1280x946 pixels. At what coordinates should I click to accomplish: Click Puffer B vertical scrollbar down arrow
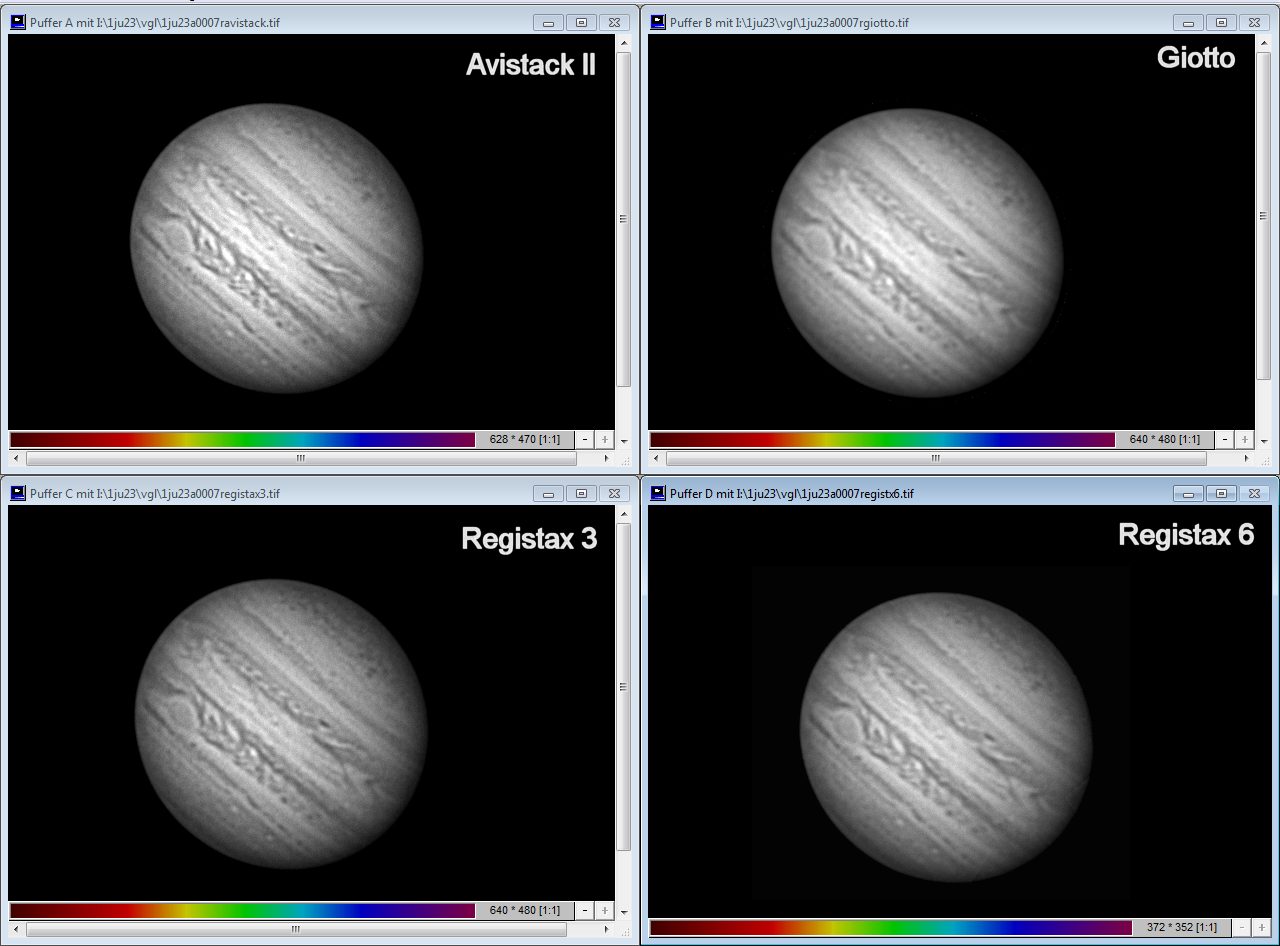1264,441
